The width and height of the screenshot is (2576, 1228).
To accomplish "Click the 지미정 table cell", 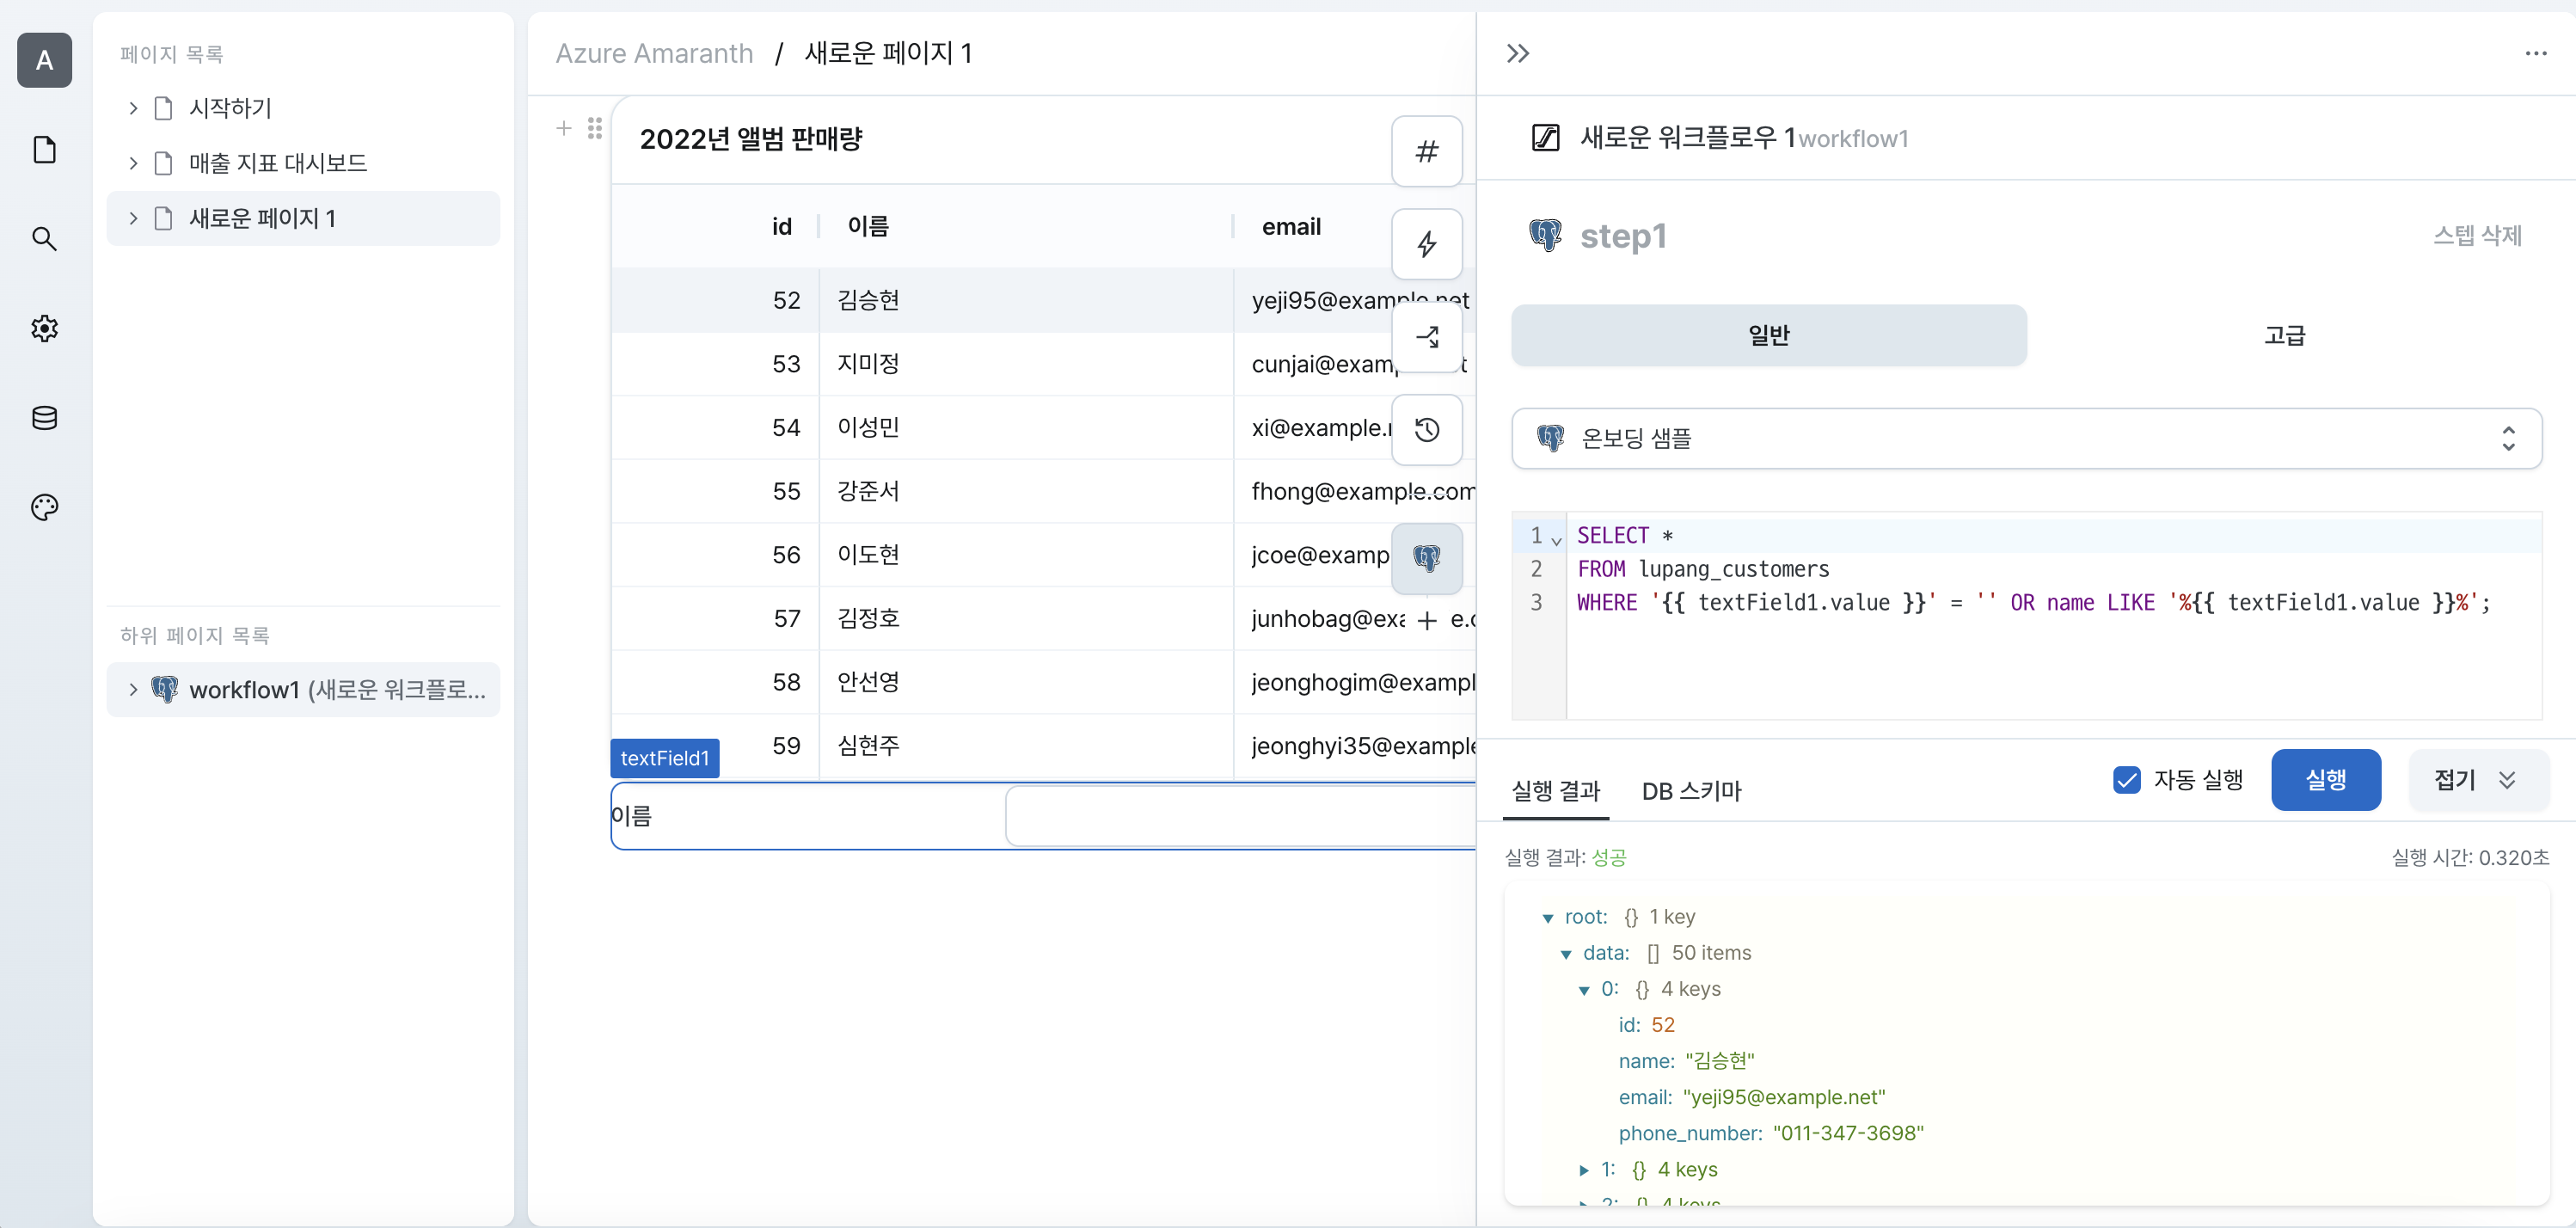I will coord(1026,364).
